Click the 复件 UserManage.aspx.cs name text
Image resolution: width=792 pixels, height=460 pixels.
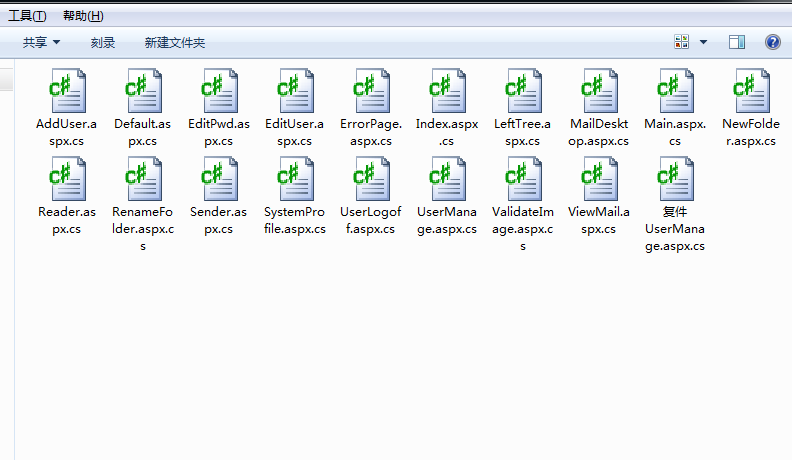675,229
